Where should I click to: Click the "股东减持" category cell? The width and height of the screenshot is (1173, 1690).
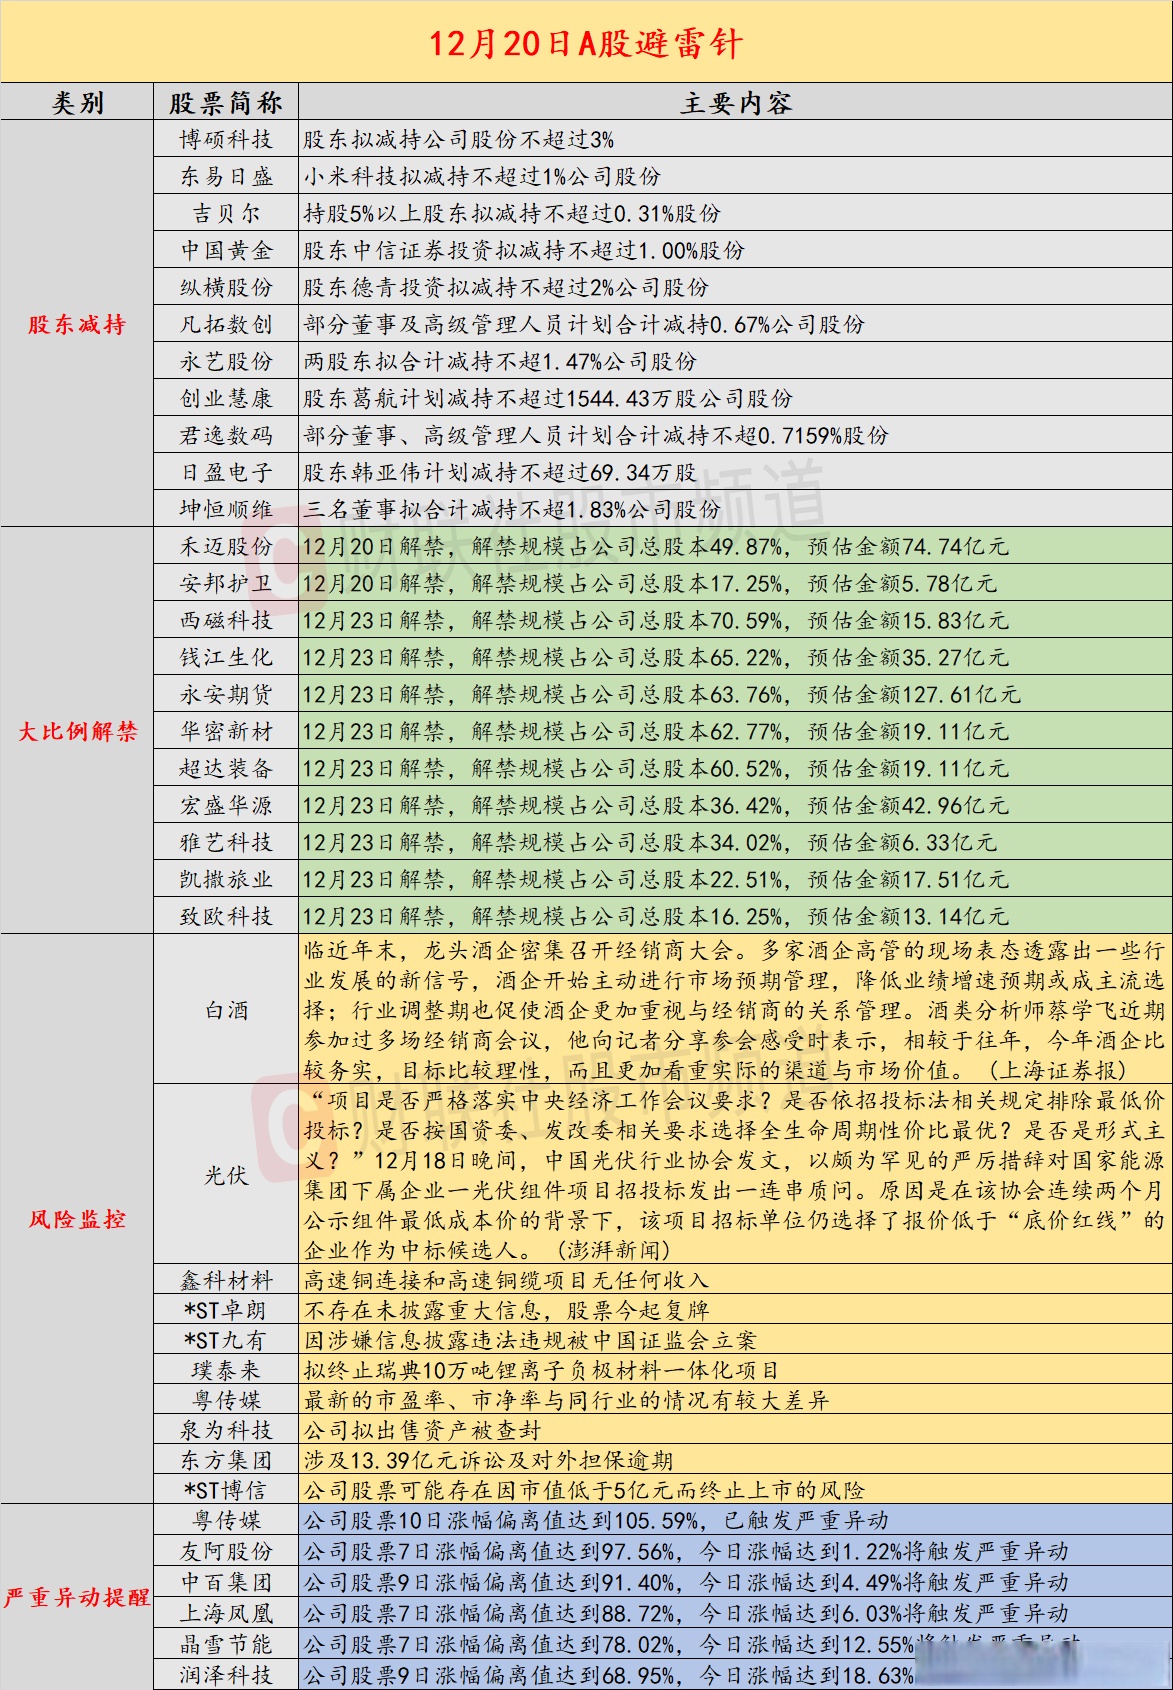coord(77,324)
